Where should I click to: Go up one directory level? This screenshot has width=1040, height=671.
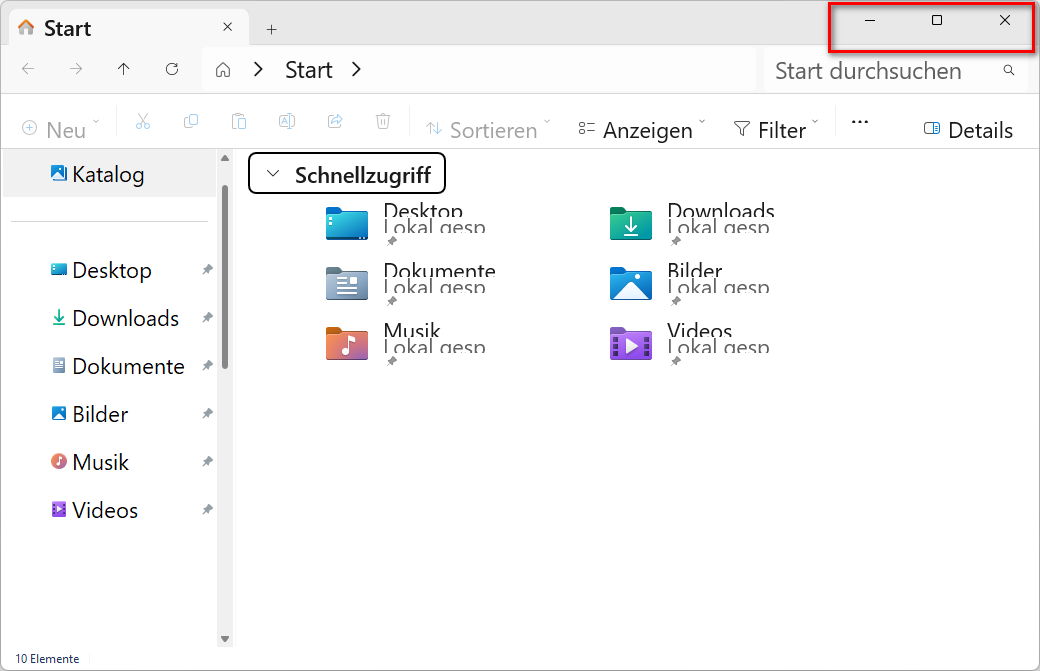pyautogui.click(x=124, y=69)
